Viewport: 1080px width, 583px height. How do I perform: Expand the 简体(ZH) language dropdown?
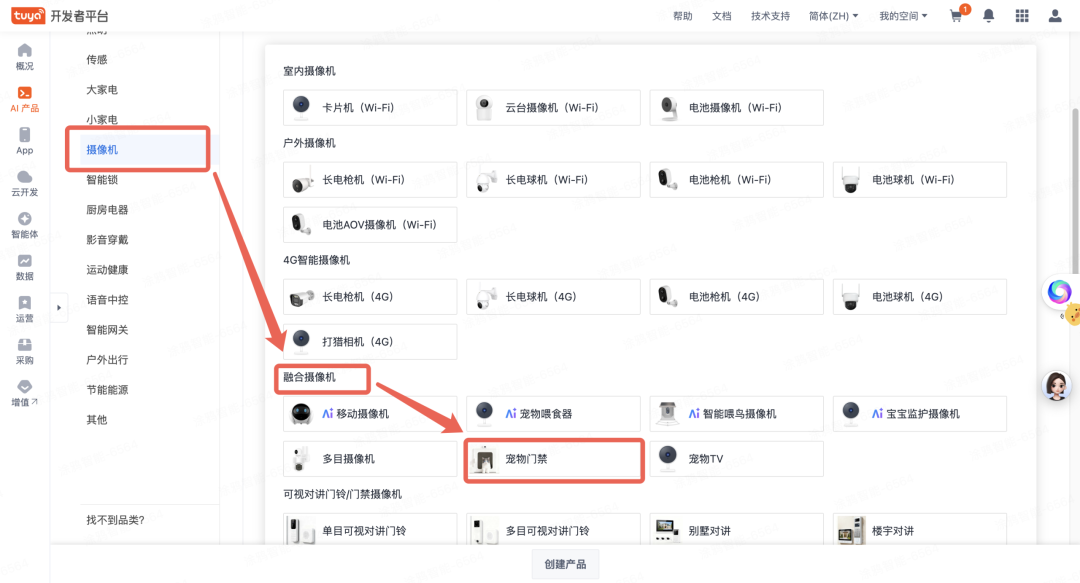833,16
